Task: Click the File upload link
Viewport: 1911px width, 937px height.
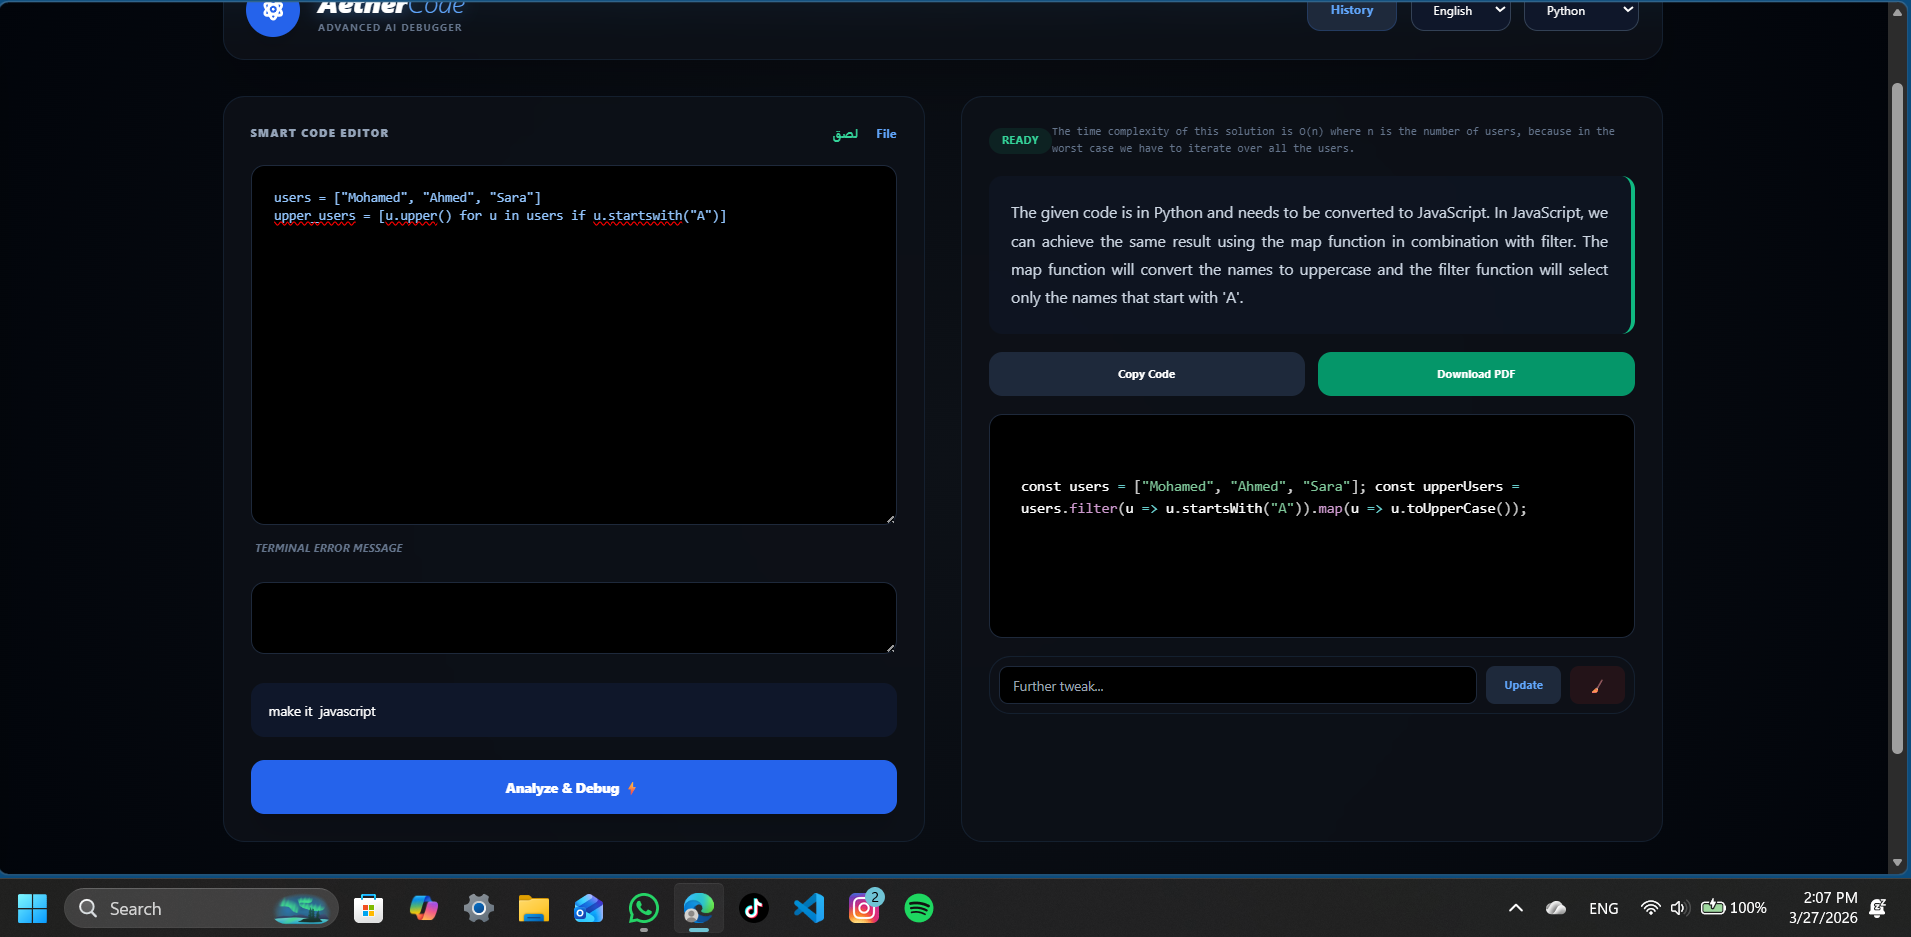Action: pyautogui.click(x=886, y=133)
